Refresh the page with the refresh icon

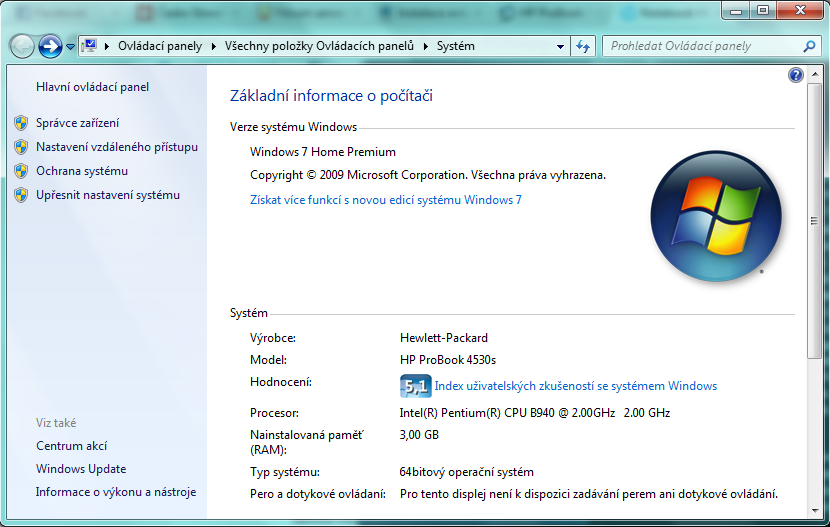pos(583,47)
